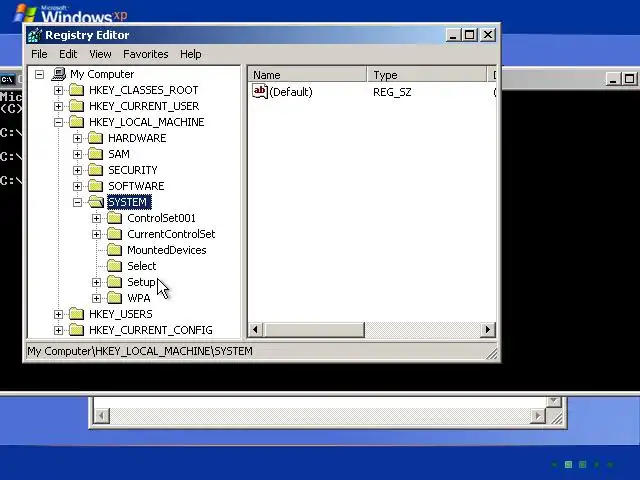This screenshot has width=640, height=480.
Task: Expand the SECURITY key
Action: pyautogui.click(x=78, y=170)
